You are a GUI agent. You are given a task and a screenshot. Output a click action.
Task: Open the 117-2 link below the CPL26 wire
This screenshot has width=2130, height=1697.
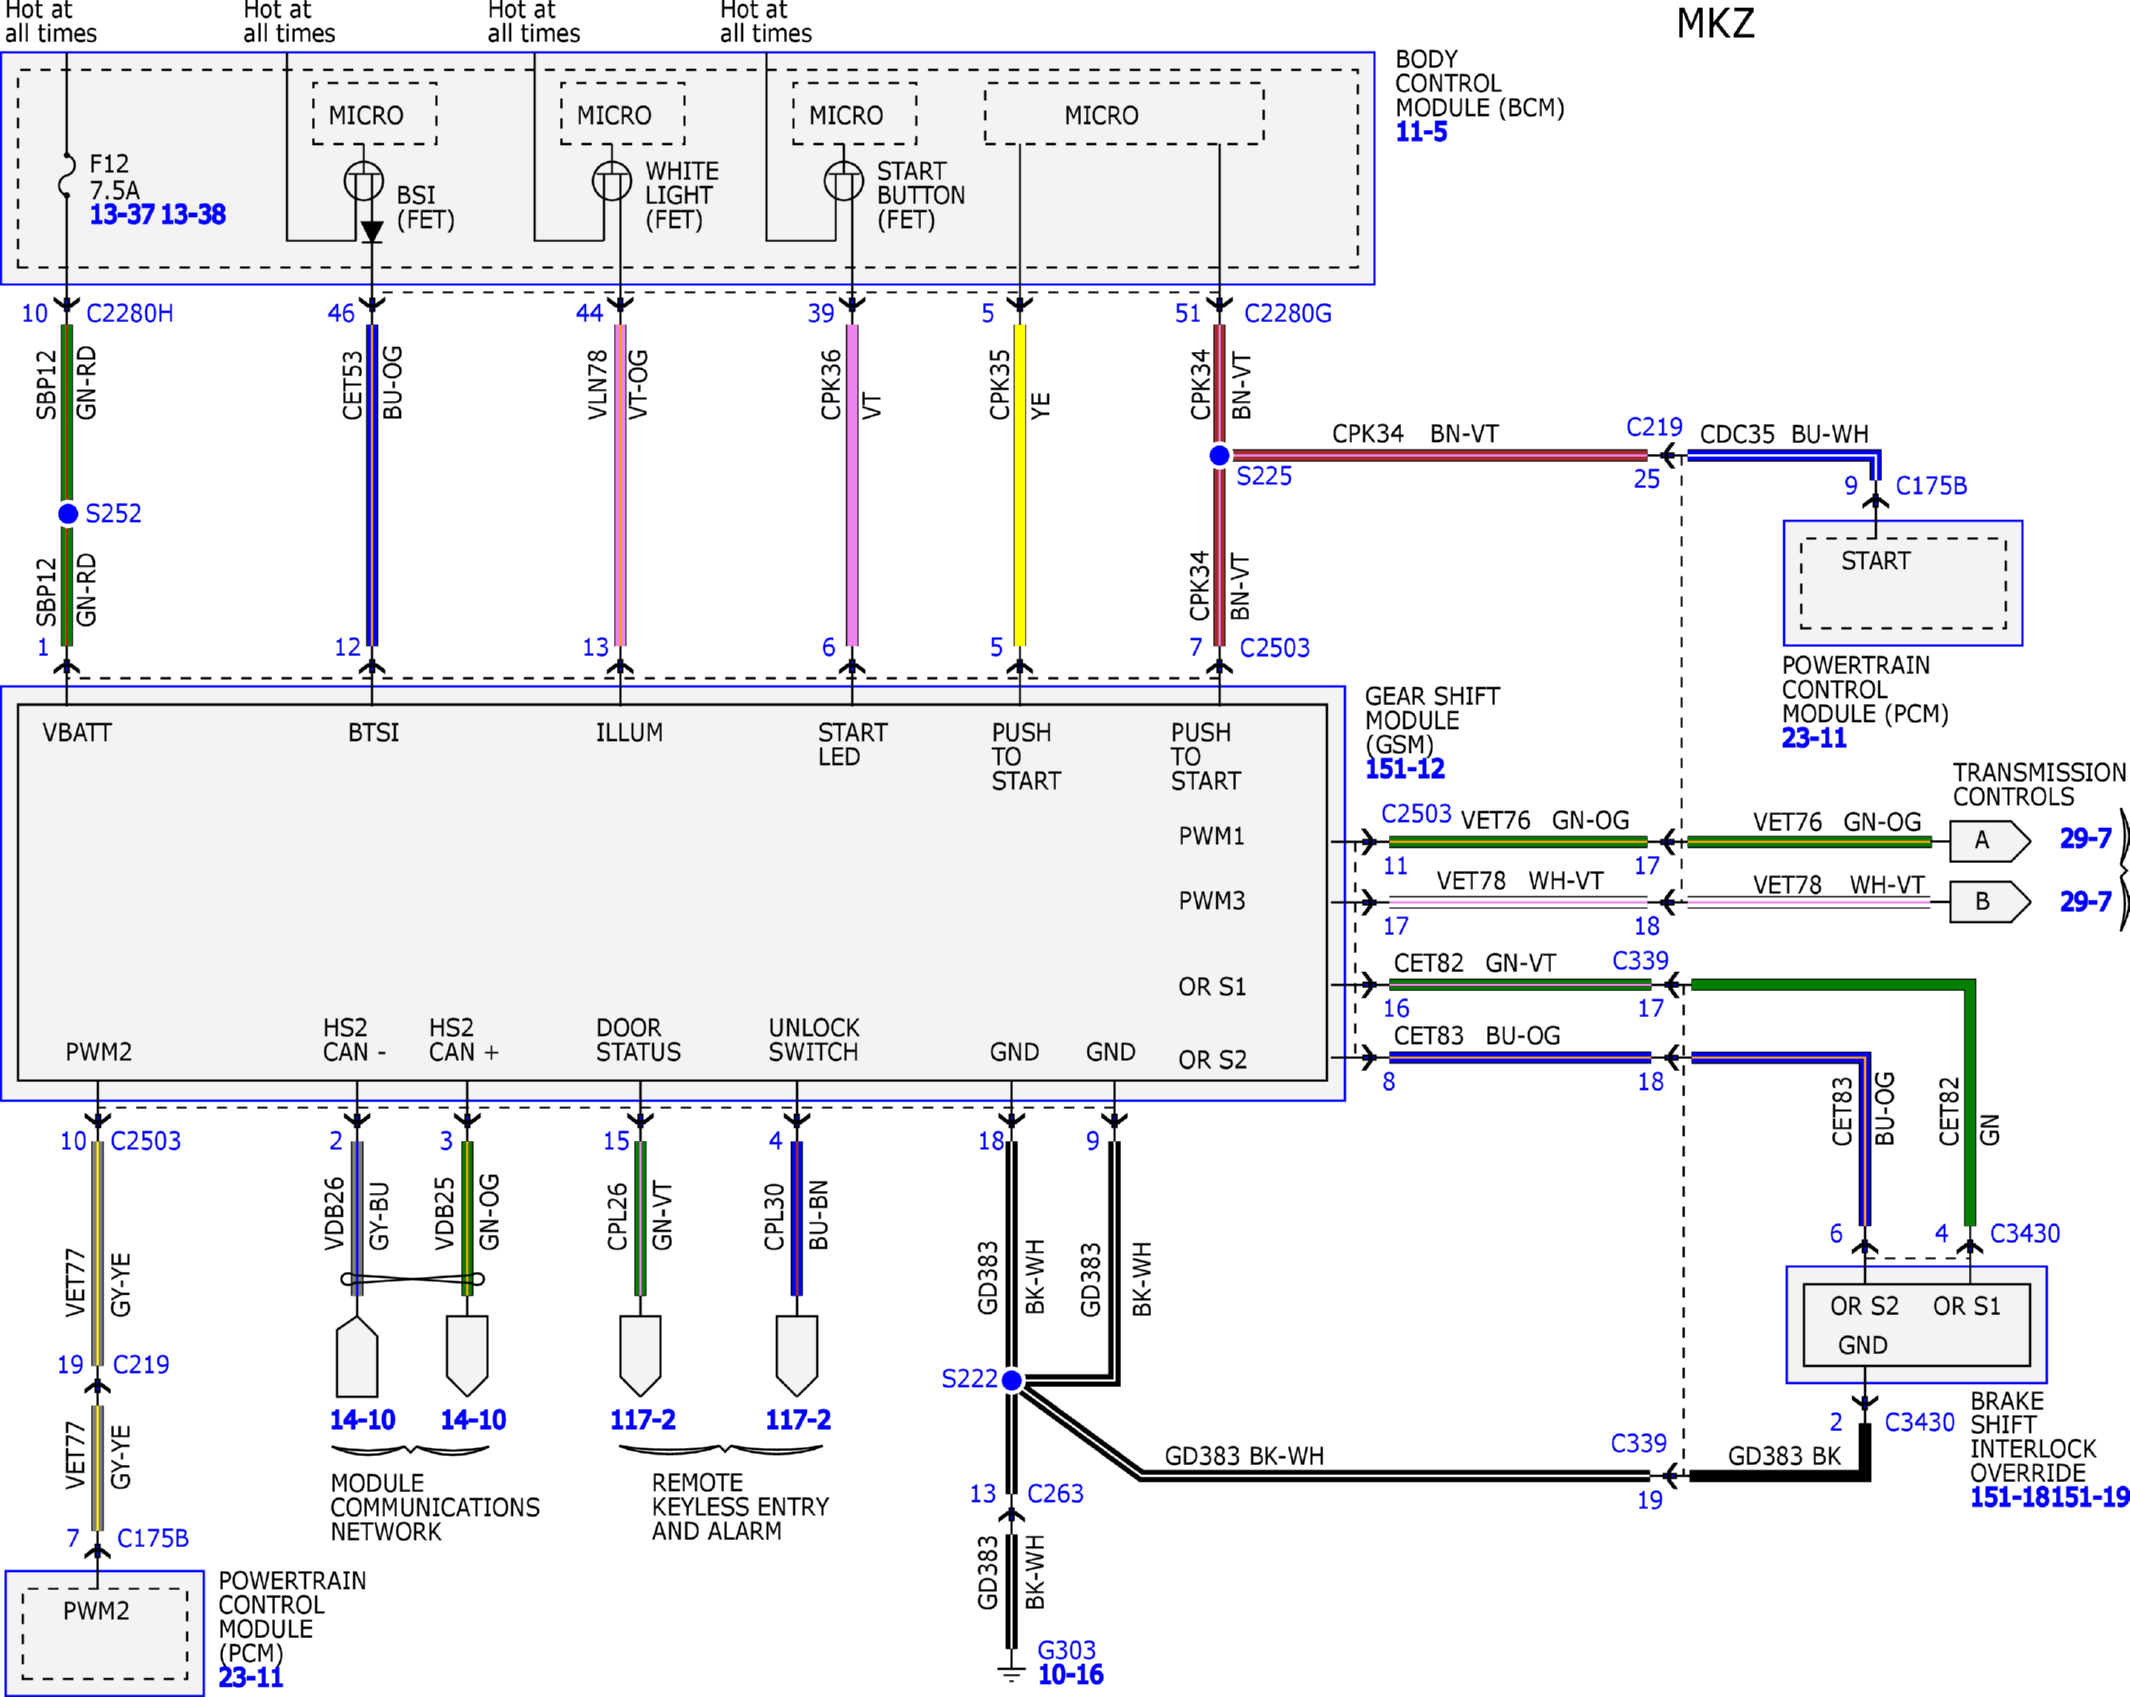pos(643,1420)
